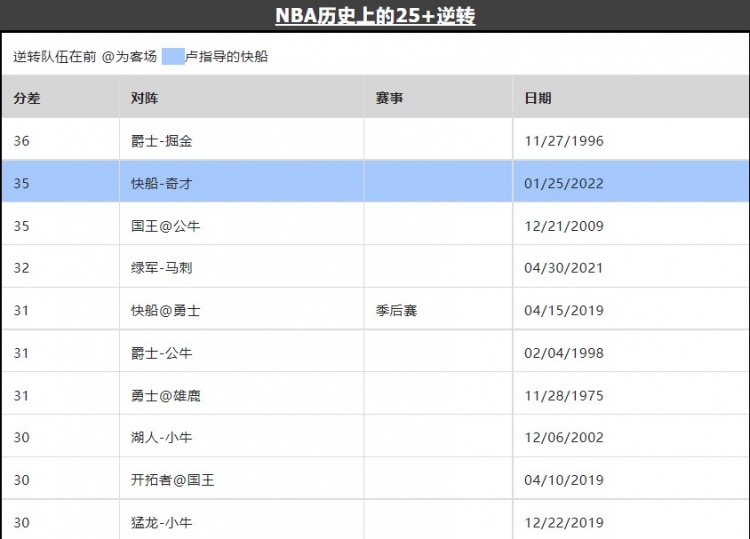Select the date 11/28/1975
The width and height of the screenshot is (750, 539).
click(564, 396)
